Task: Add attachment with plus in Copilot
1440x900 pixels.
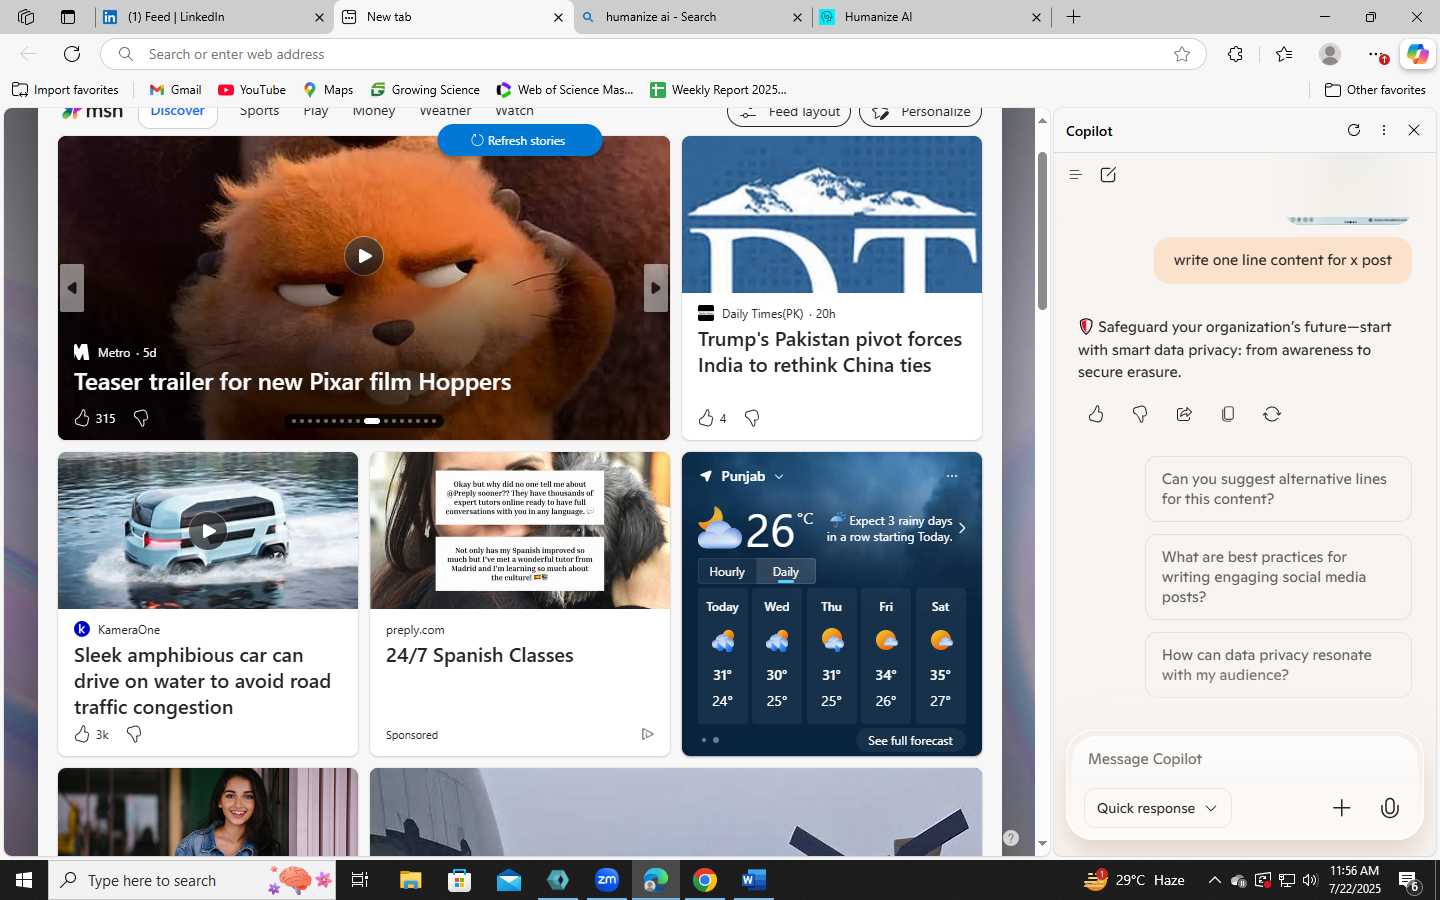Action: click(1341, 808)
